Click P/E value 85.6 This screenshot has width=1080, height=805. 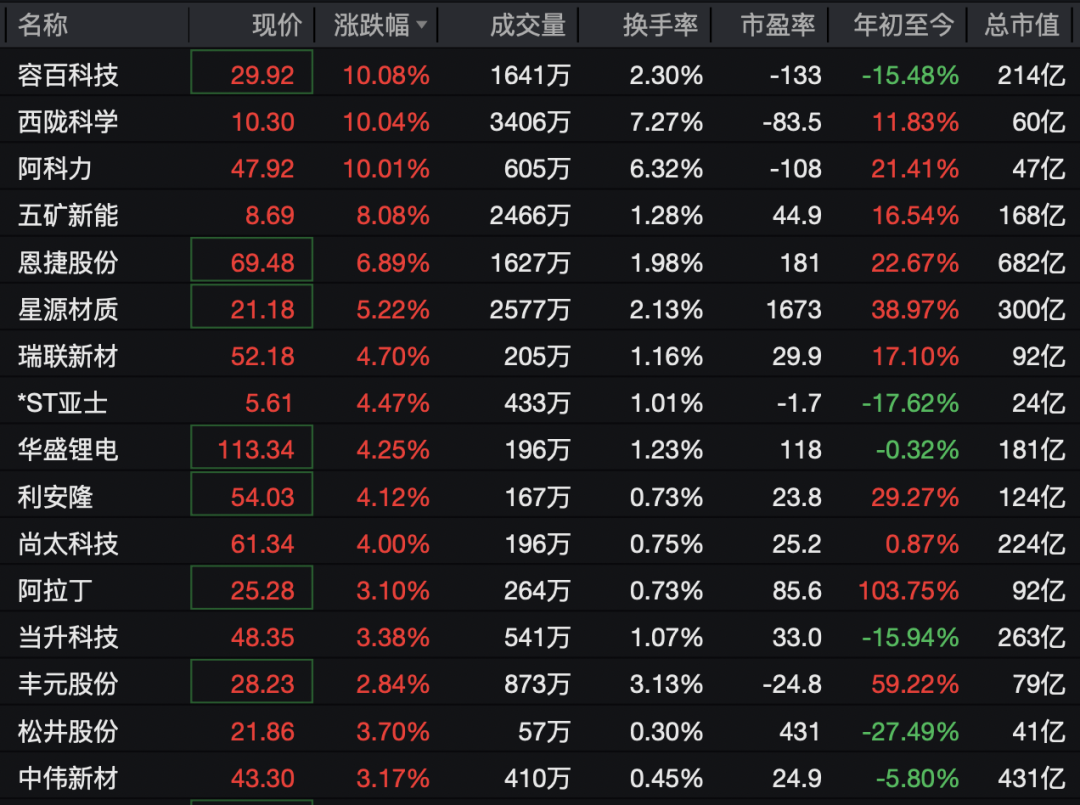coord(797,590)
